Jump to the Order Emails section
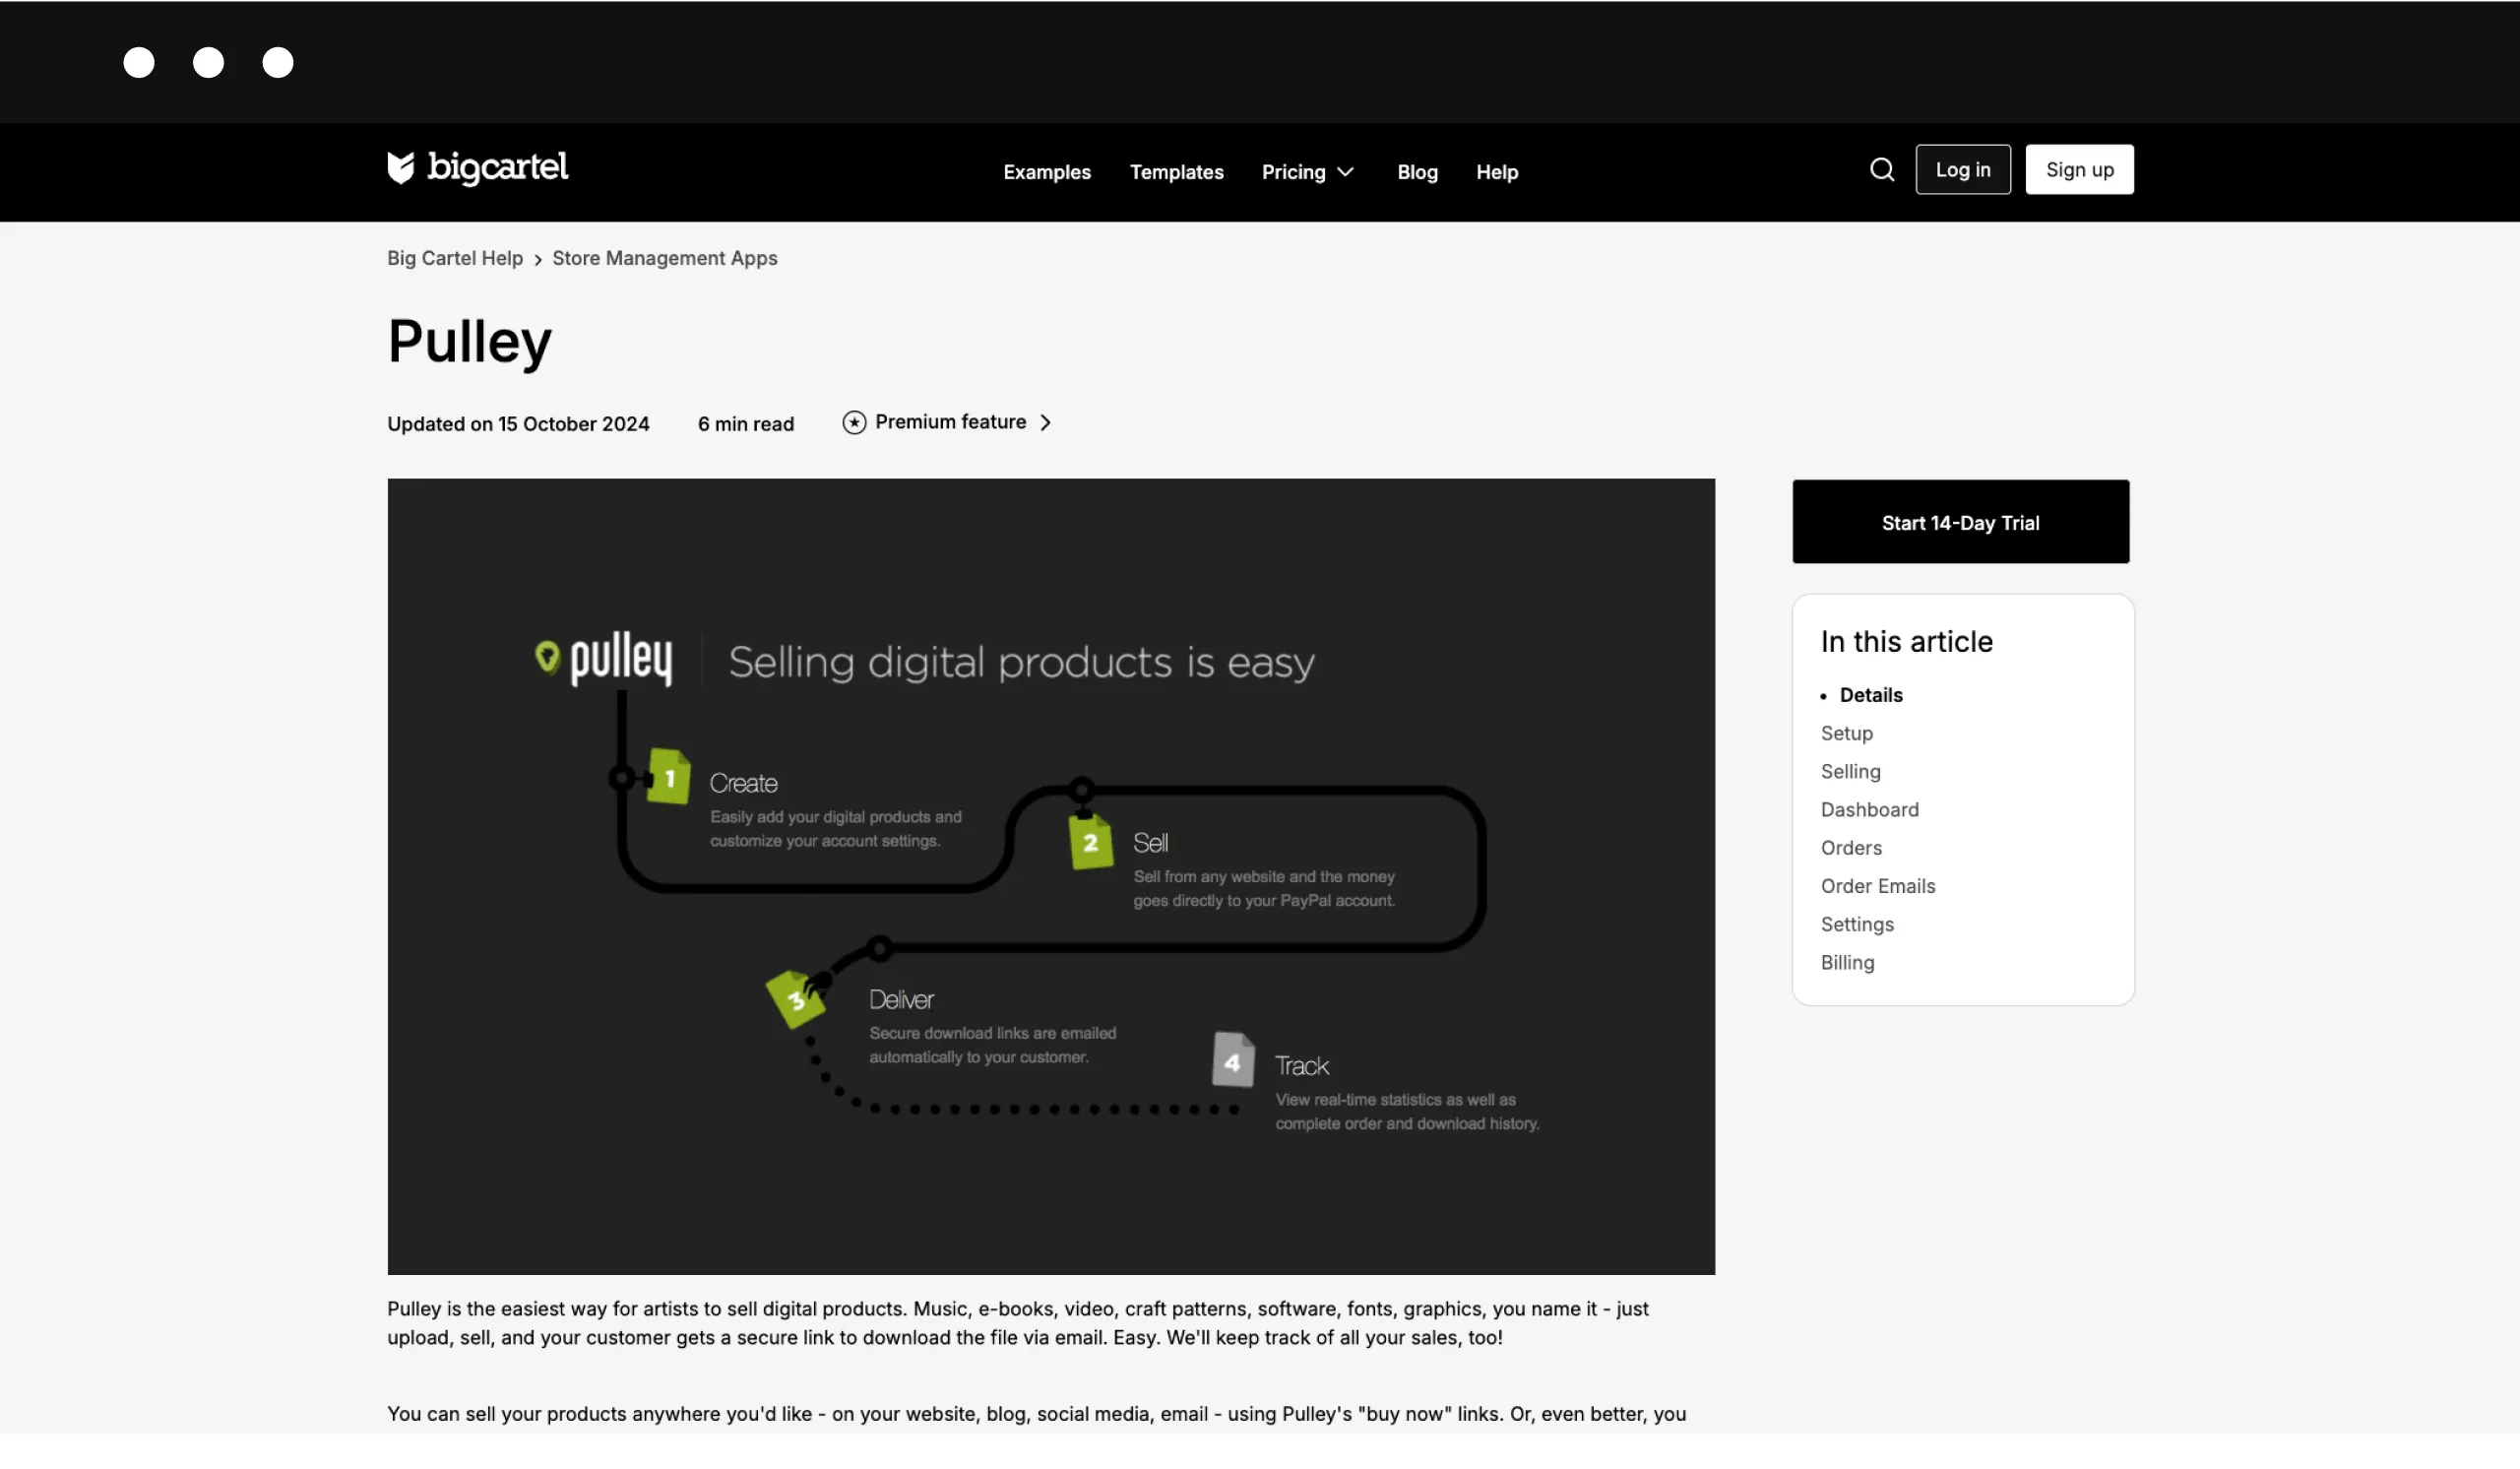The width and height of the screenshot is (2520, 1469). click(1877, 886)
